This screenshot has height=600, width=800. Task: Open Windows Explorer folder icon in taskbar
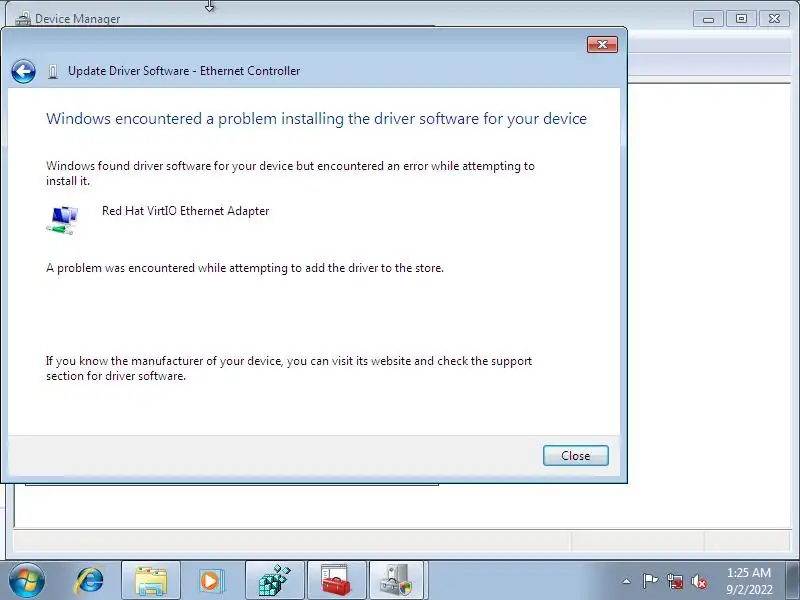pyautogui.click(x=151, y=581)
